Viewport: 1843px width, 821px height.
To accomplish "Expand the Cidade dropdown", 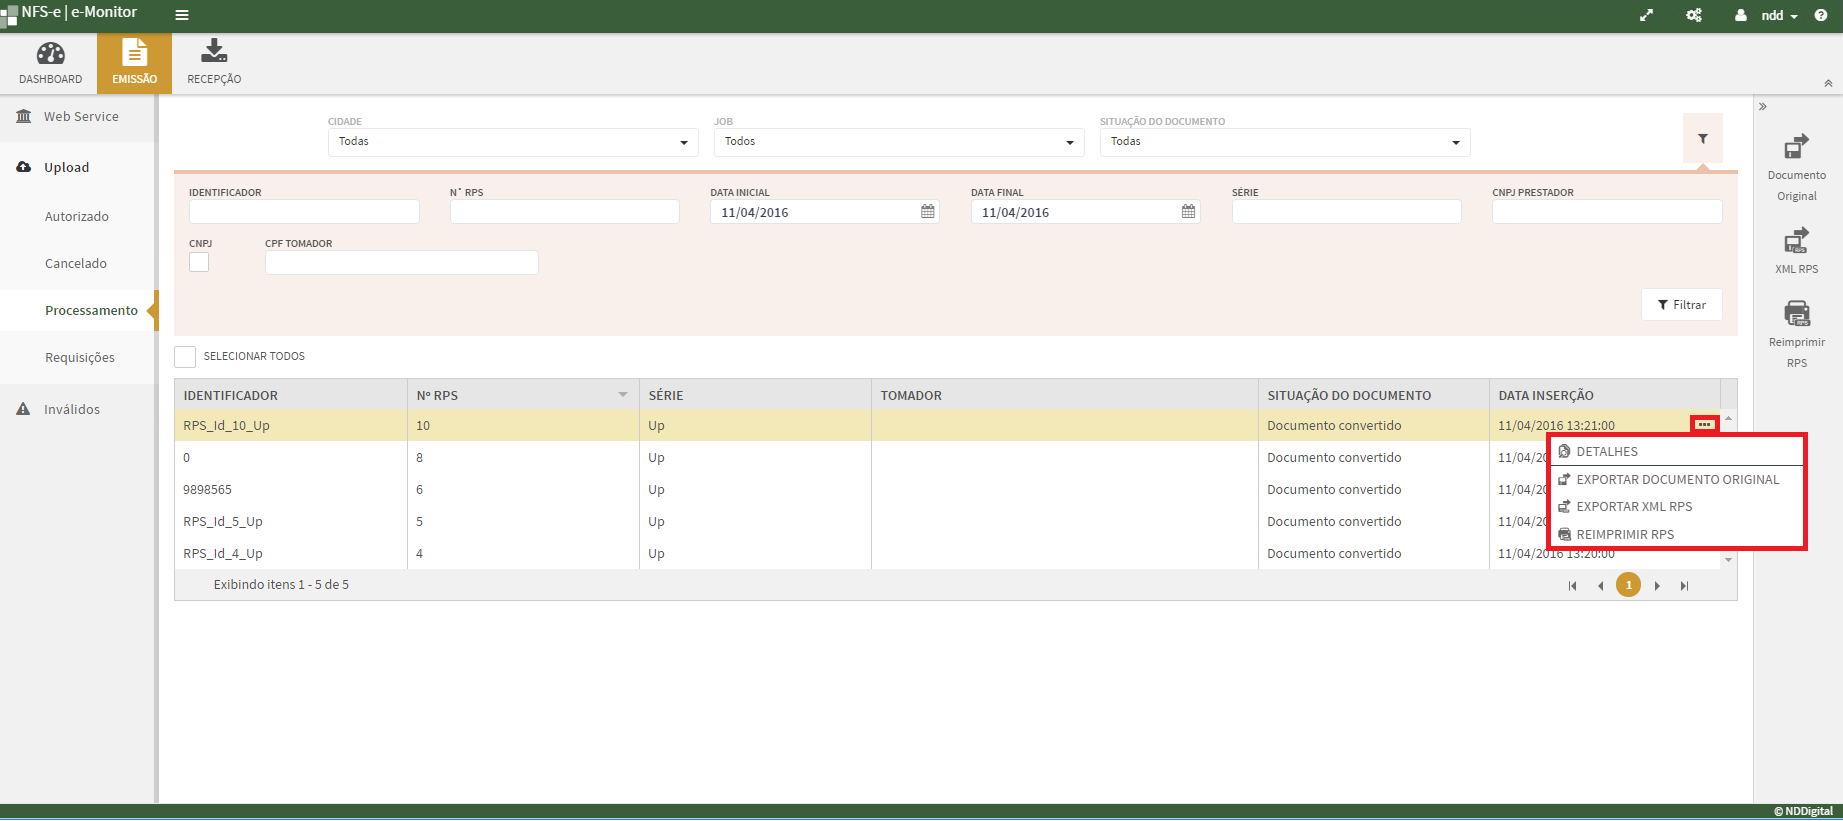I will [512, 142].
